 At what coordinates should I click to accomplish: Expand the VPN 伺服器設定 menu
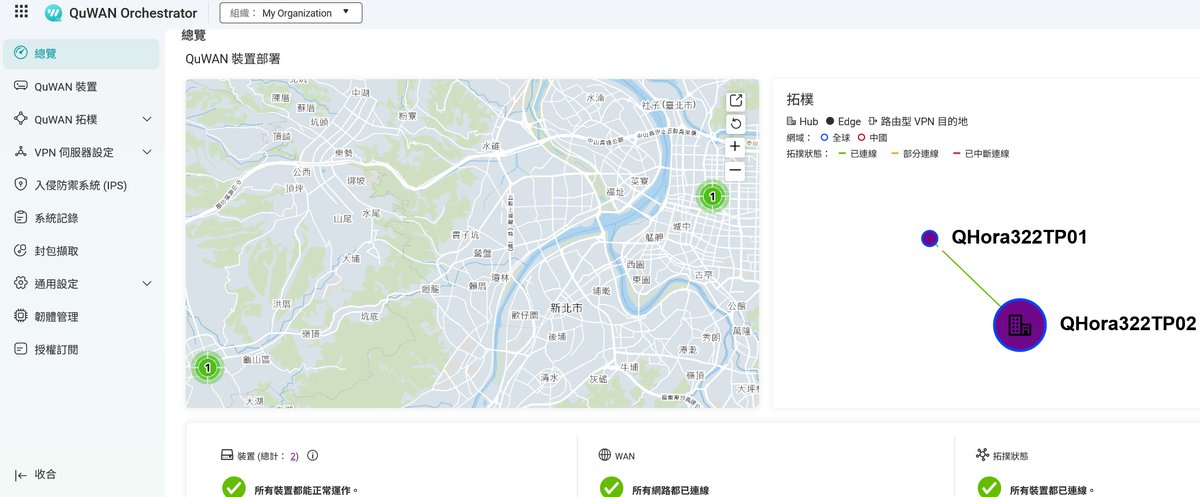point(147,152)
